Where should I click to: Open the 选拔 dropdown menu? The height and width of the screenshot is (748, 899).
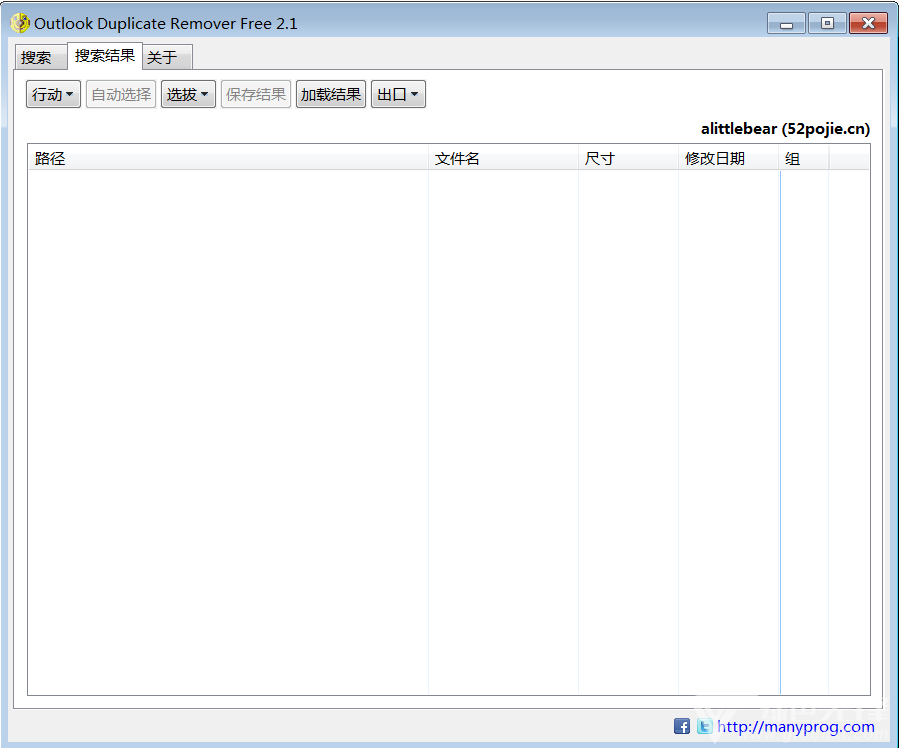click(188, 94)
